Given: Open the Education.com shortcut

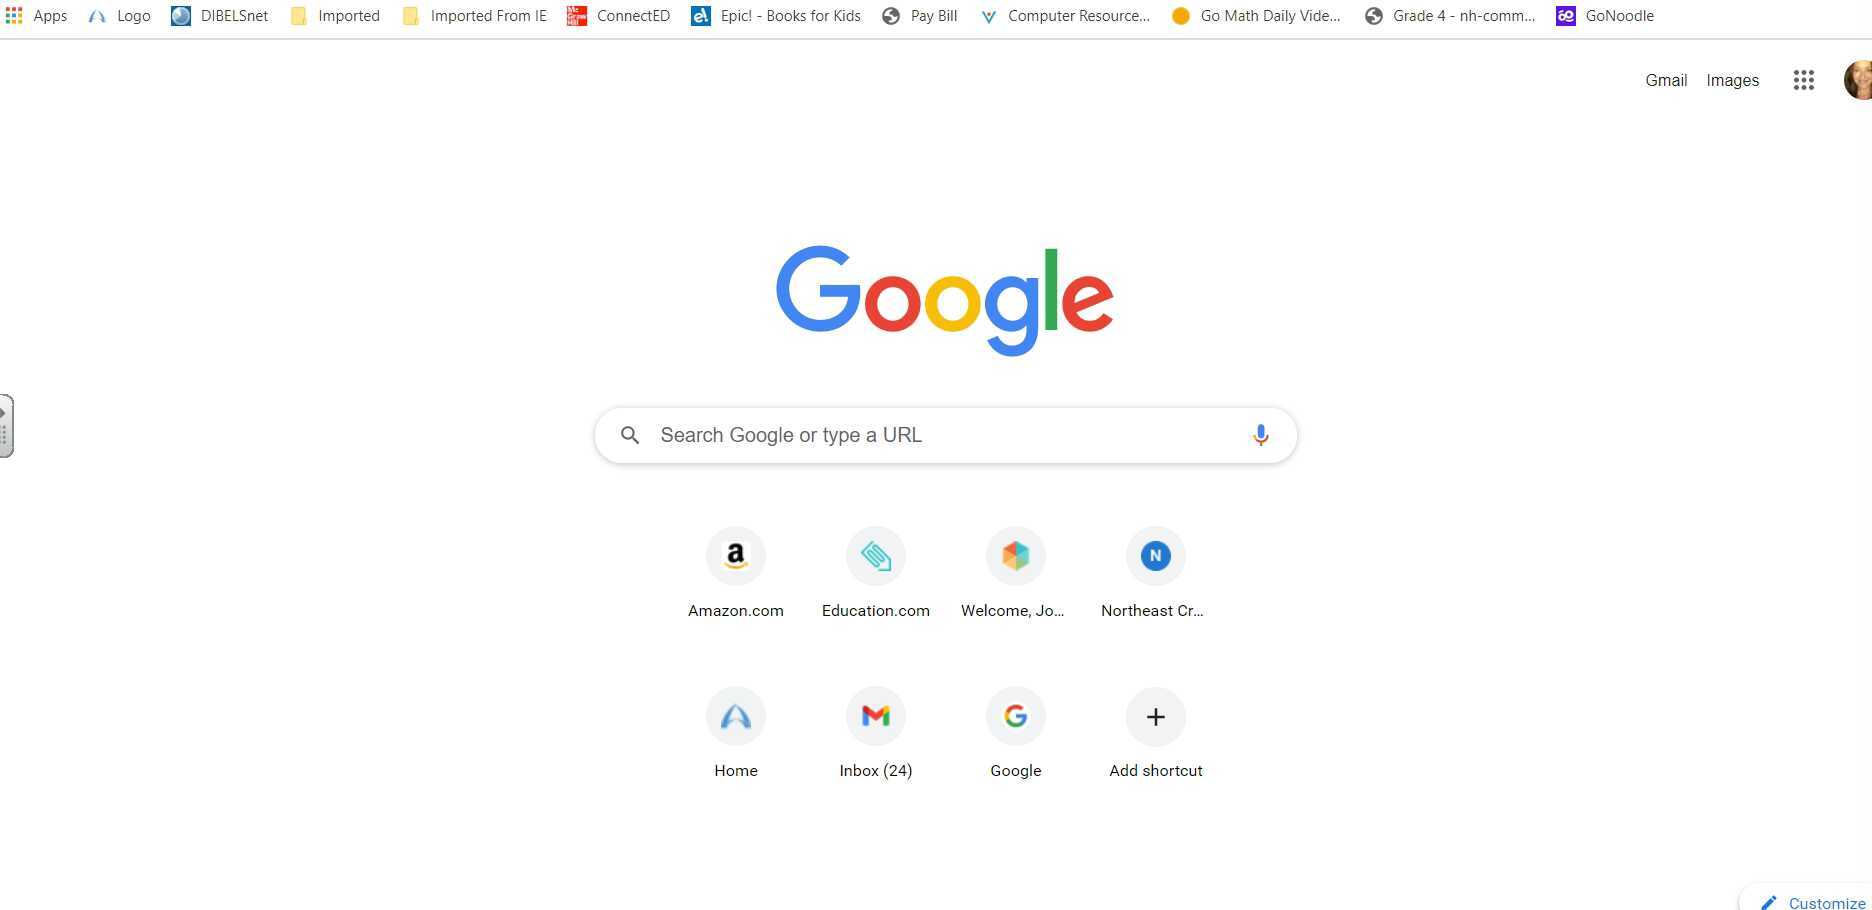Looking at the screenshot, I should 876,573.
